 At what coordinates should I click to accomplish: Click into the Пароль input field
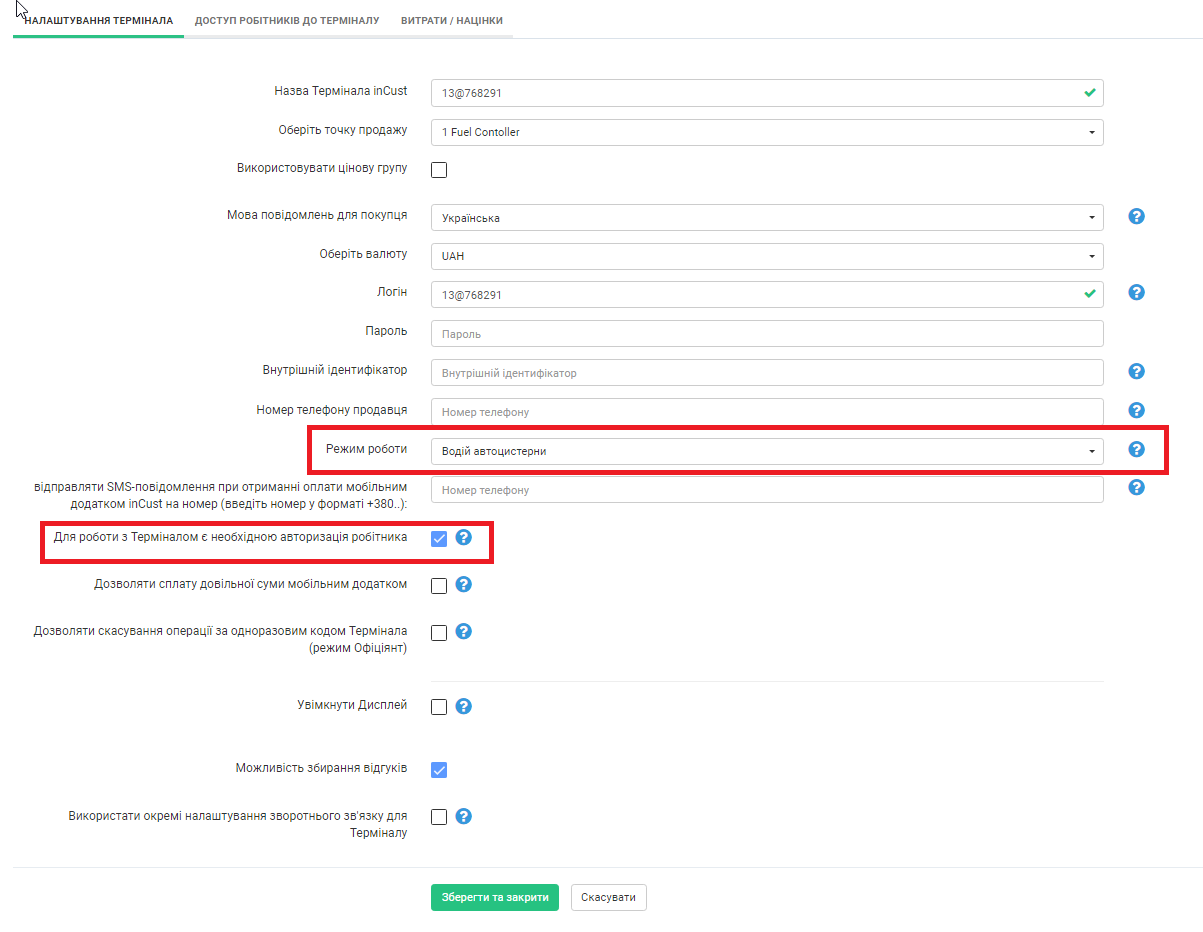point(767,334)
